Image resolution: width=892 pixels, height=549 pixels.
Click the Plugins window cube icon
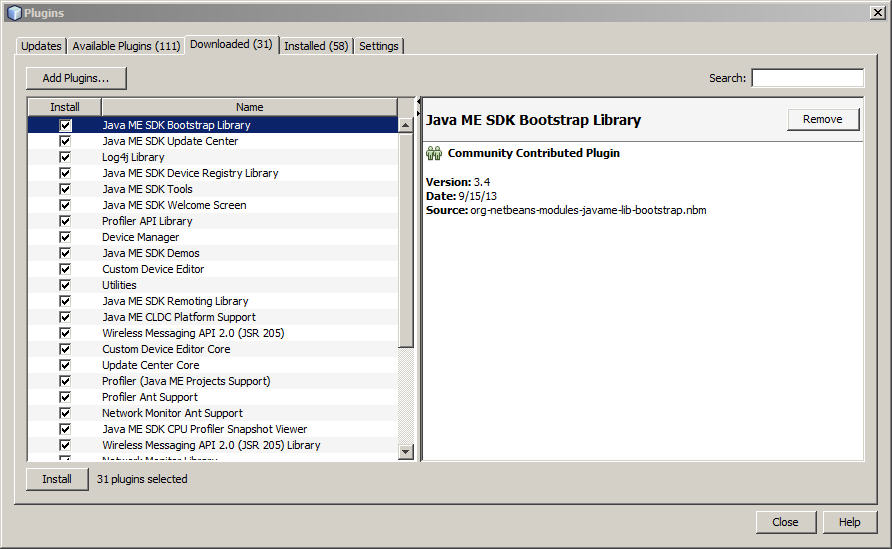coord(14,13)
